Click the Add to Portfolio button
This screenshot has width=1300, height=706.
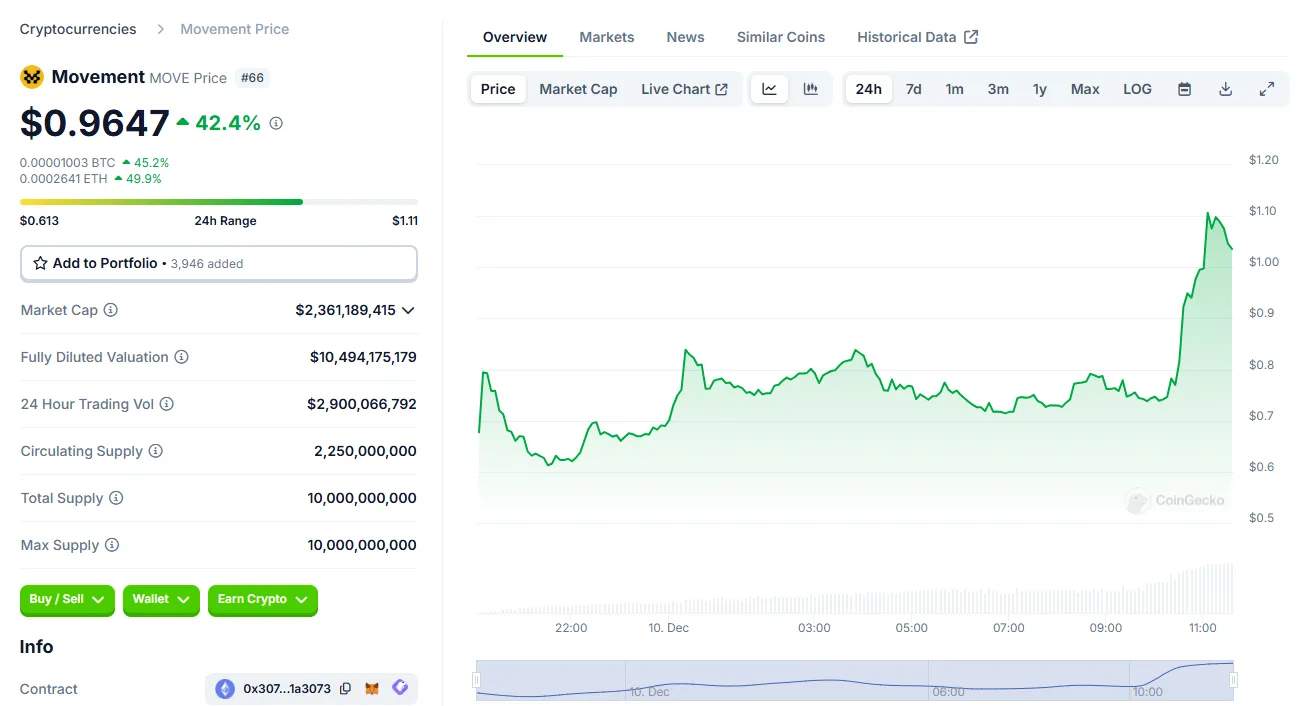219,263
